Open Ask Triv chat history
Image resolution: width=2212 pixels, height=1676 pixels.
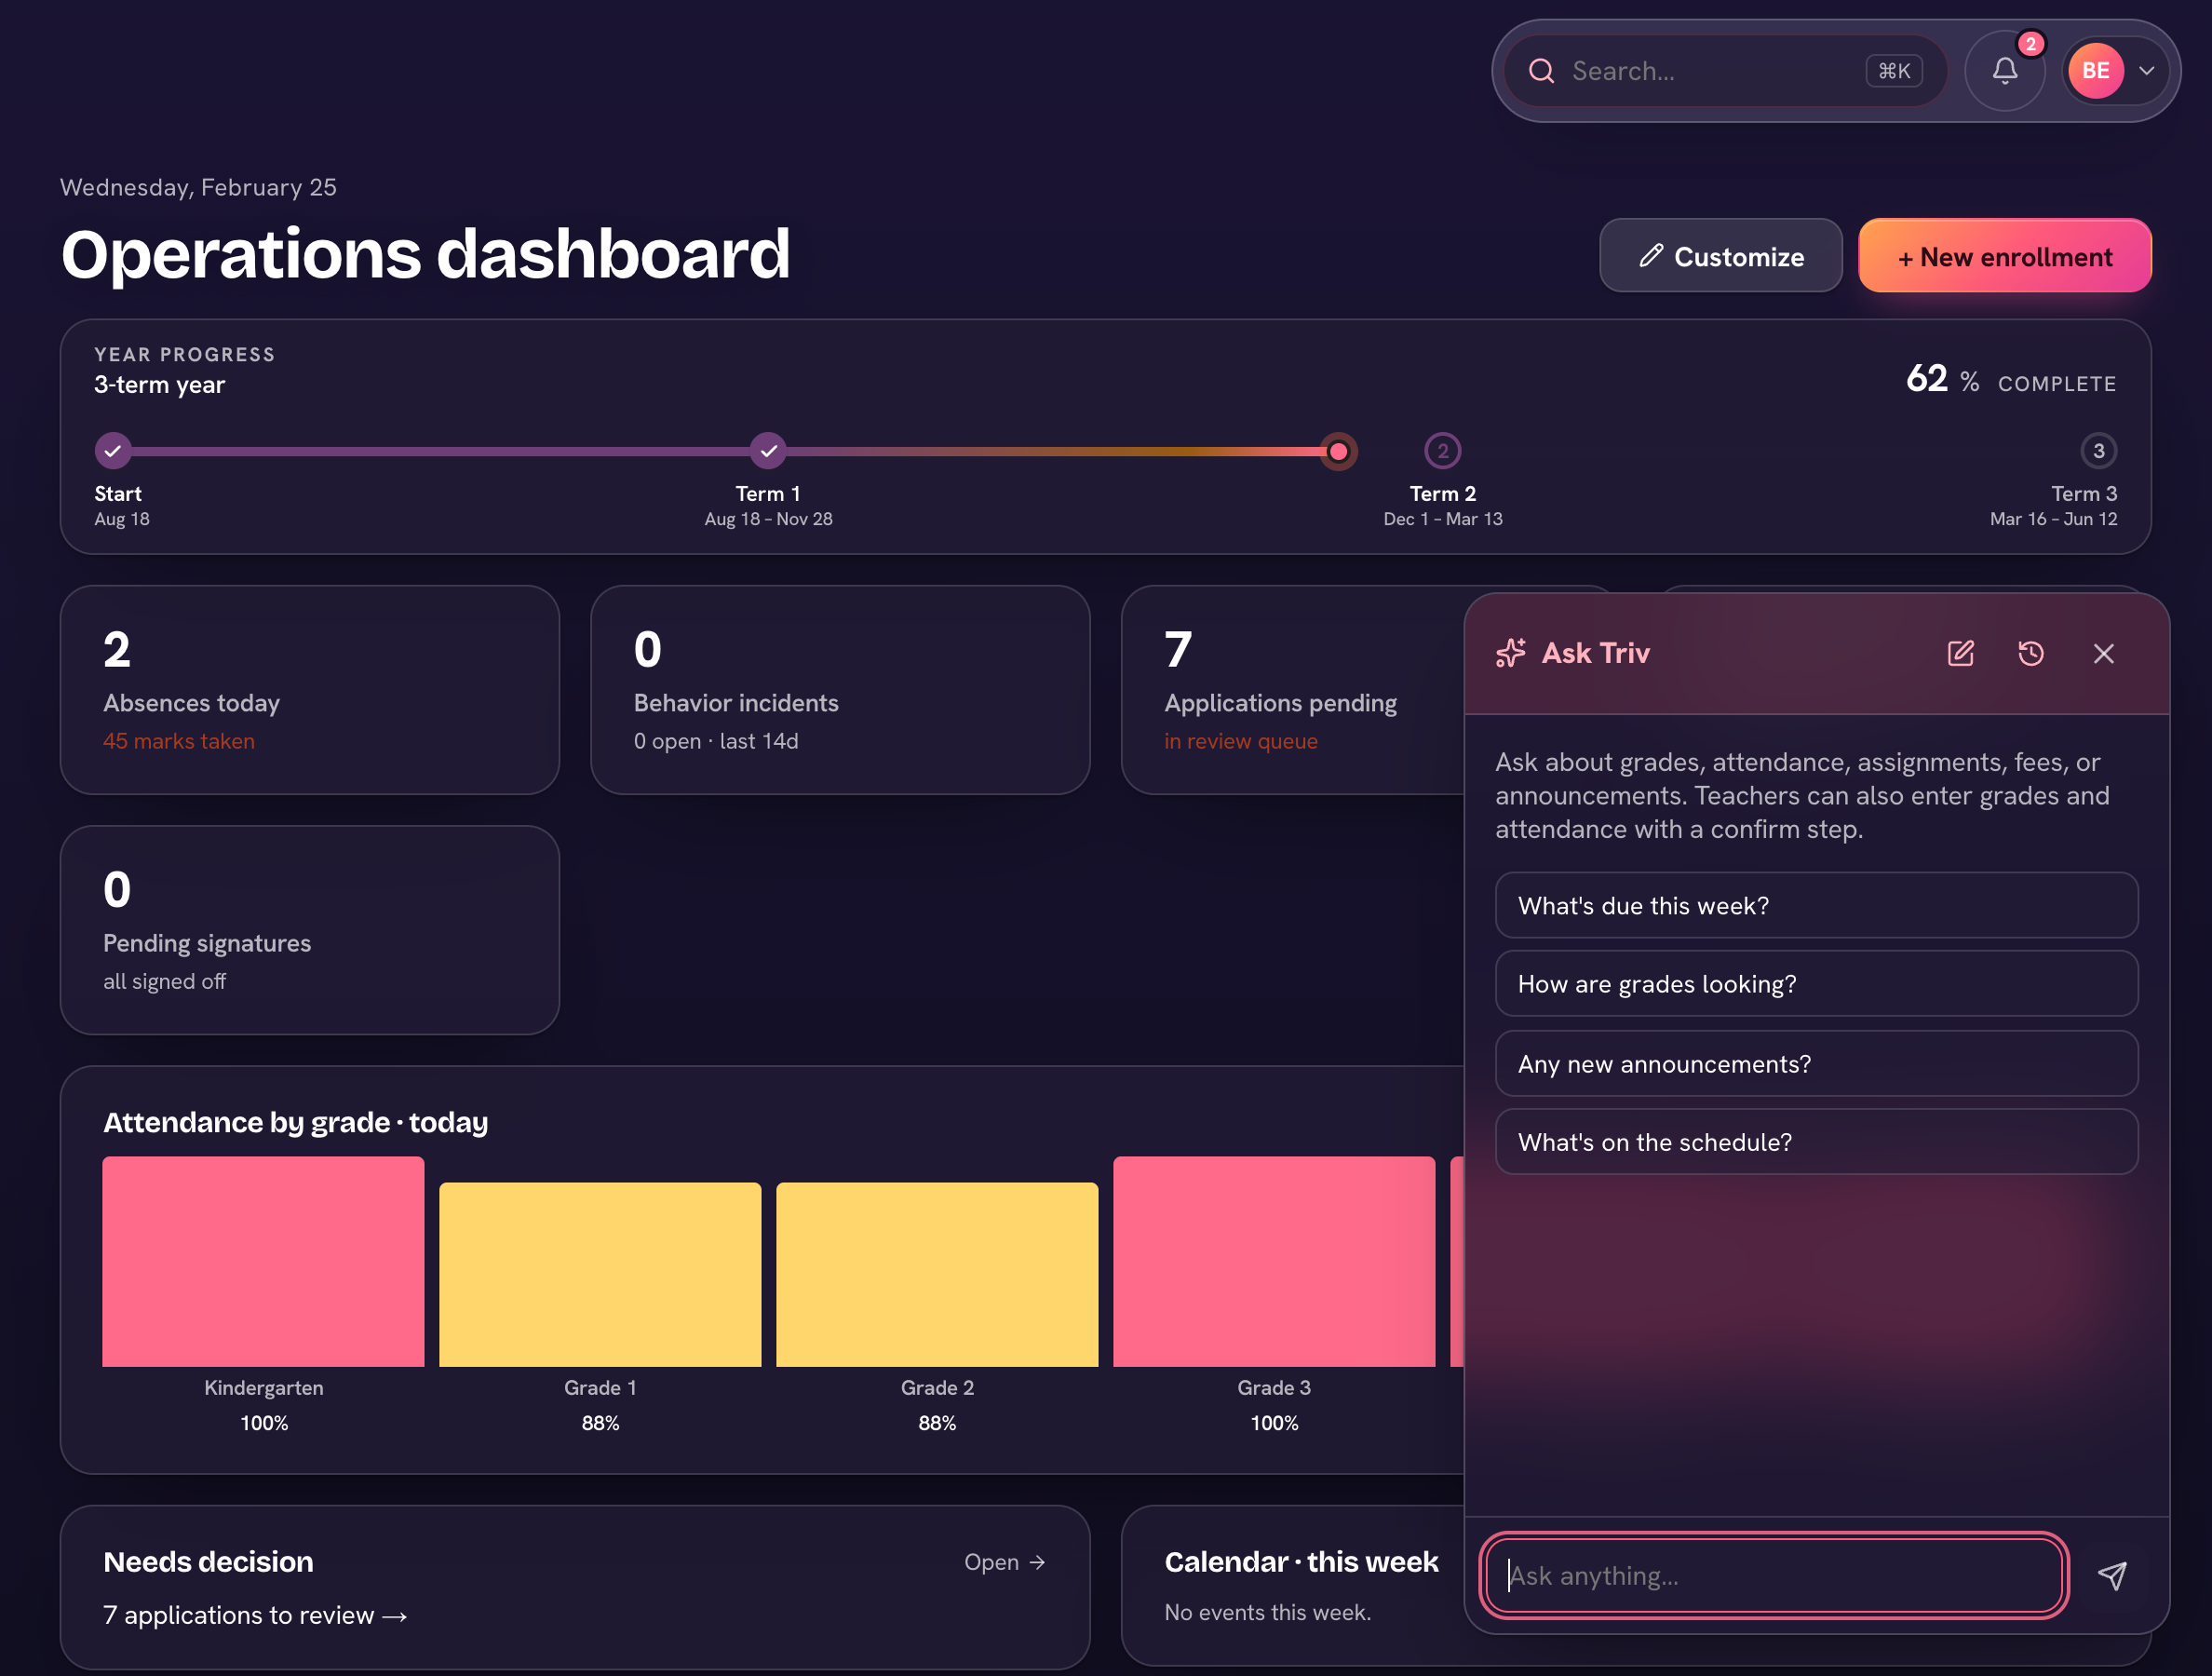2030,653
